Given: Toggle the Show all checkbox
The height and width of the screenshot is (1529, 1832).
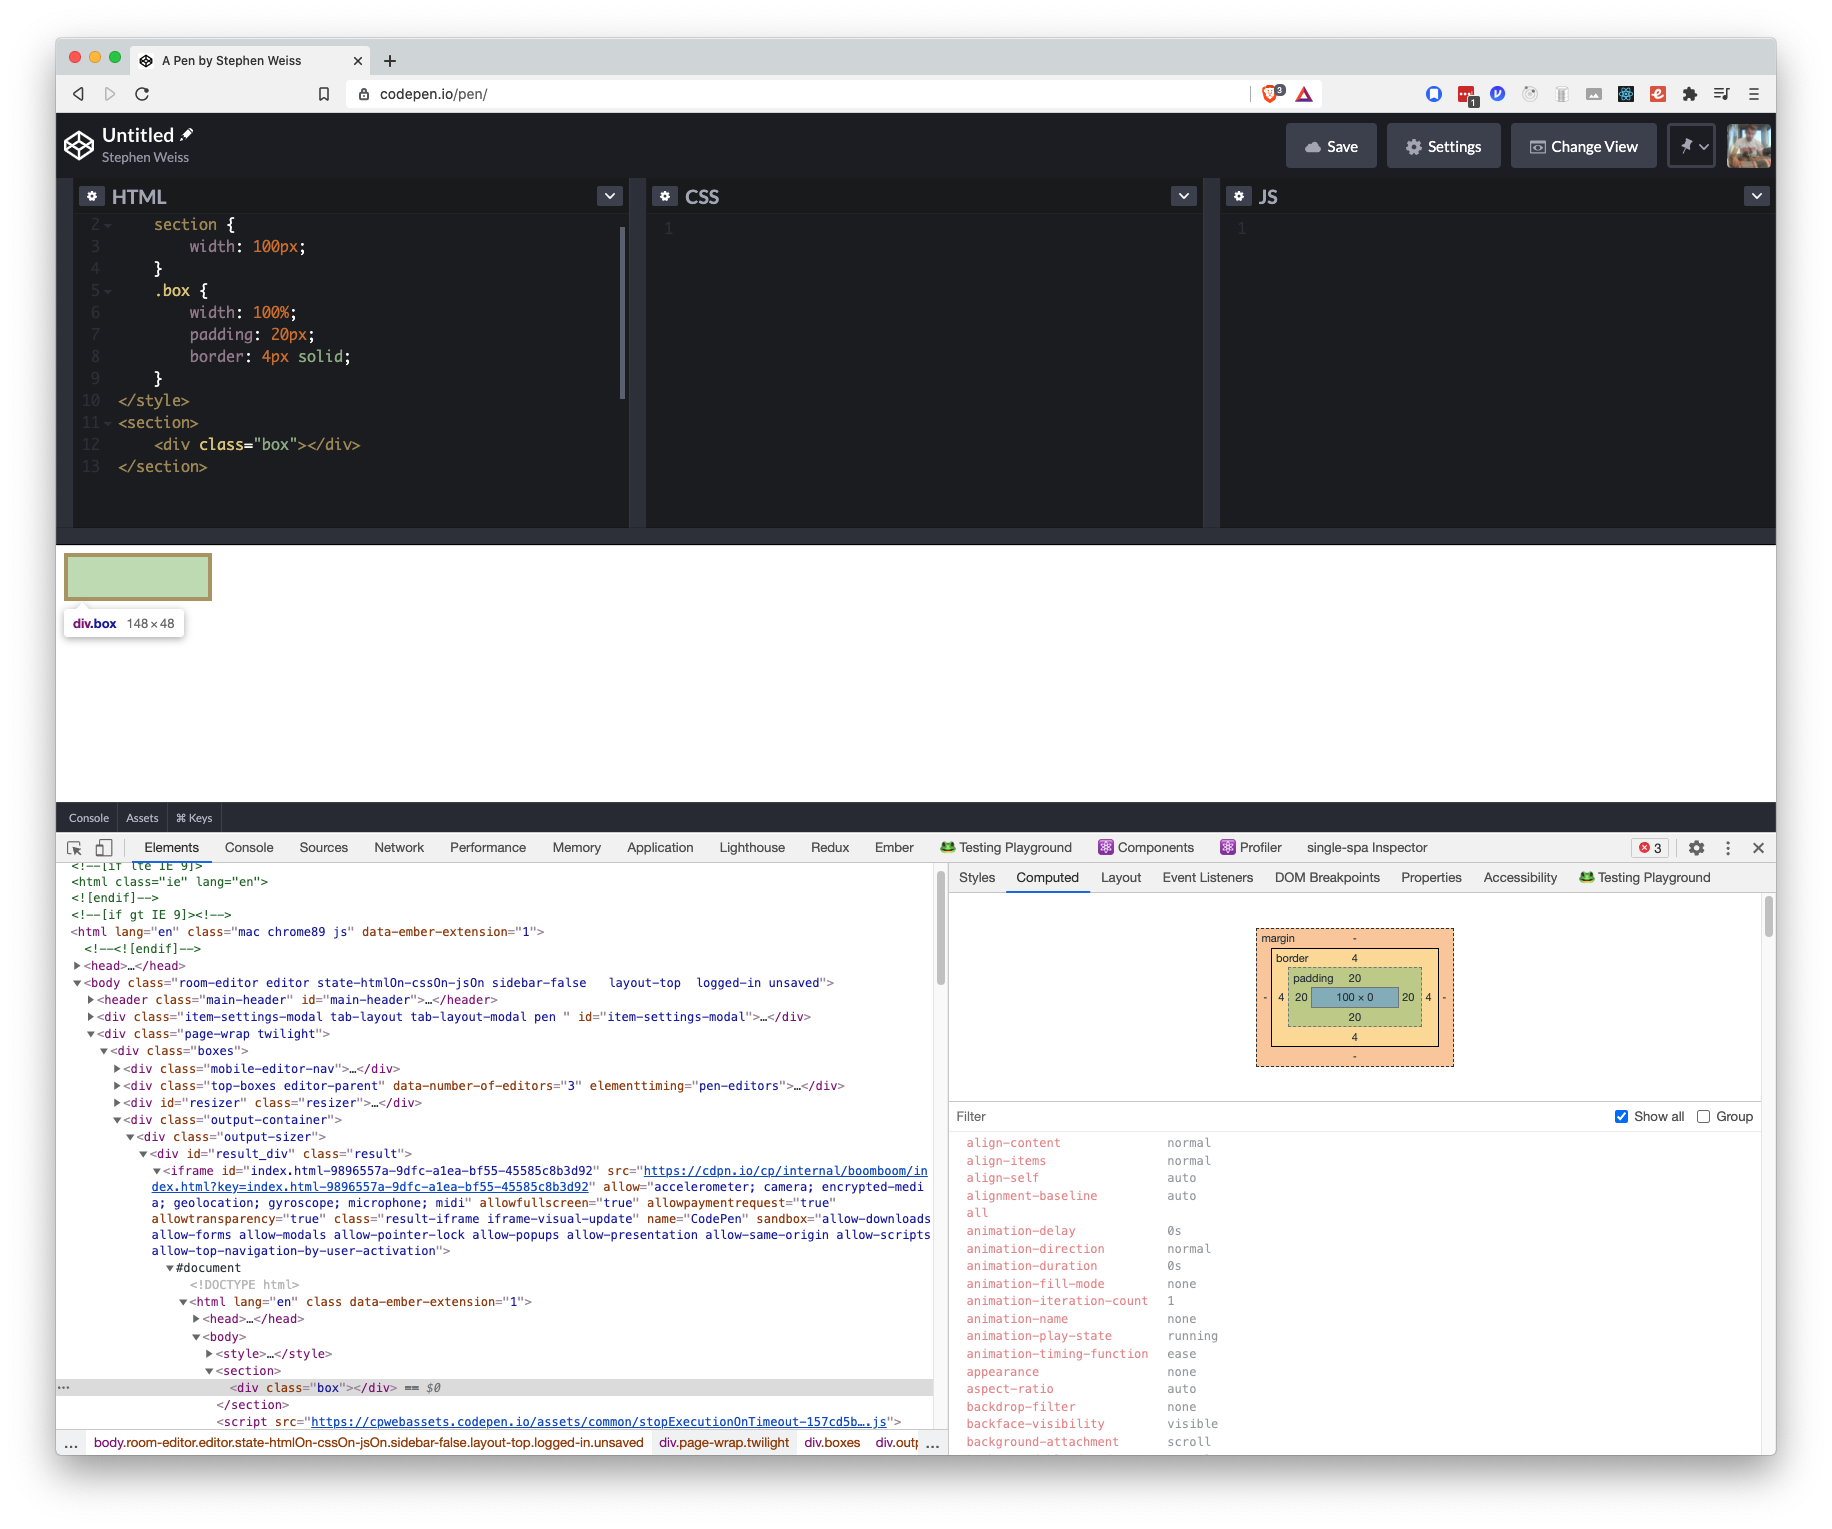Looking at the screenshot, I should 1621,1117.
